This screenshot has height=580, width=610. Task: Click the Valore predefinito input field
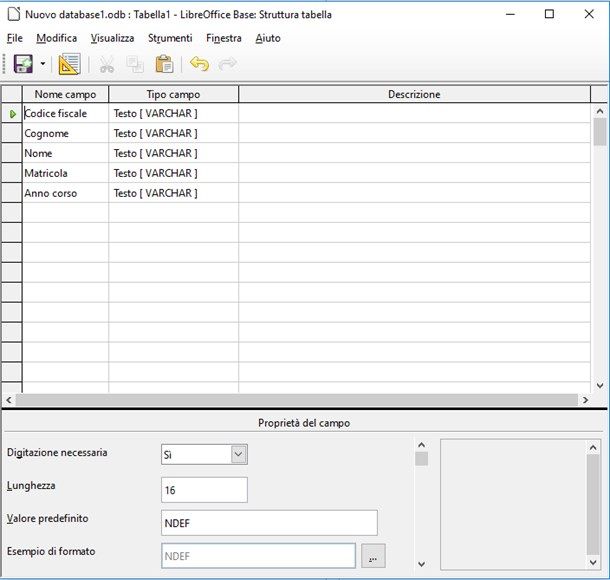[269, 523]
